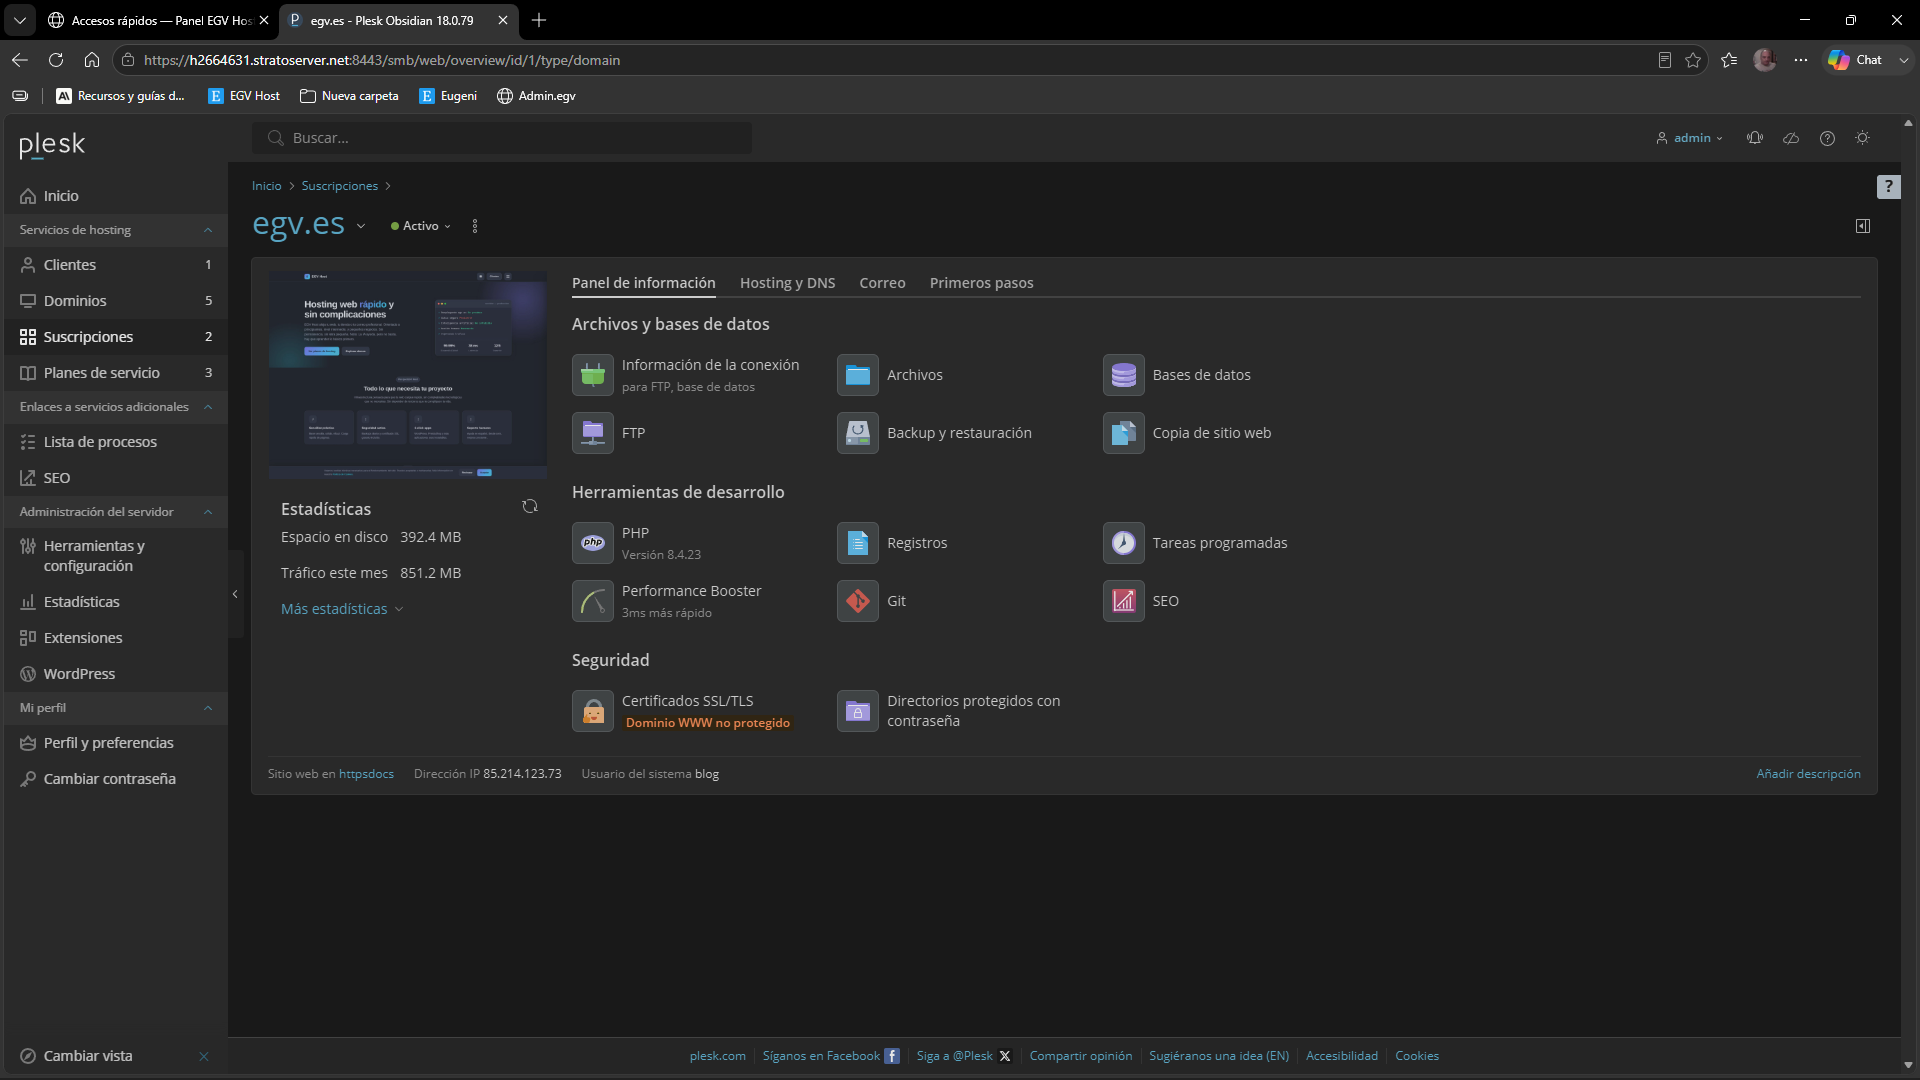Open Planes de servicio in sidebar

pos(116,373)
